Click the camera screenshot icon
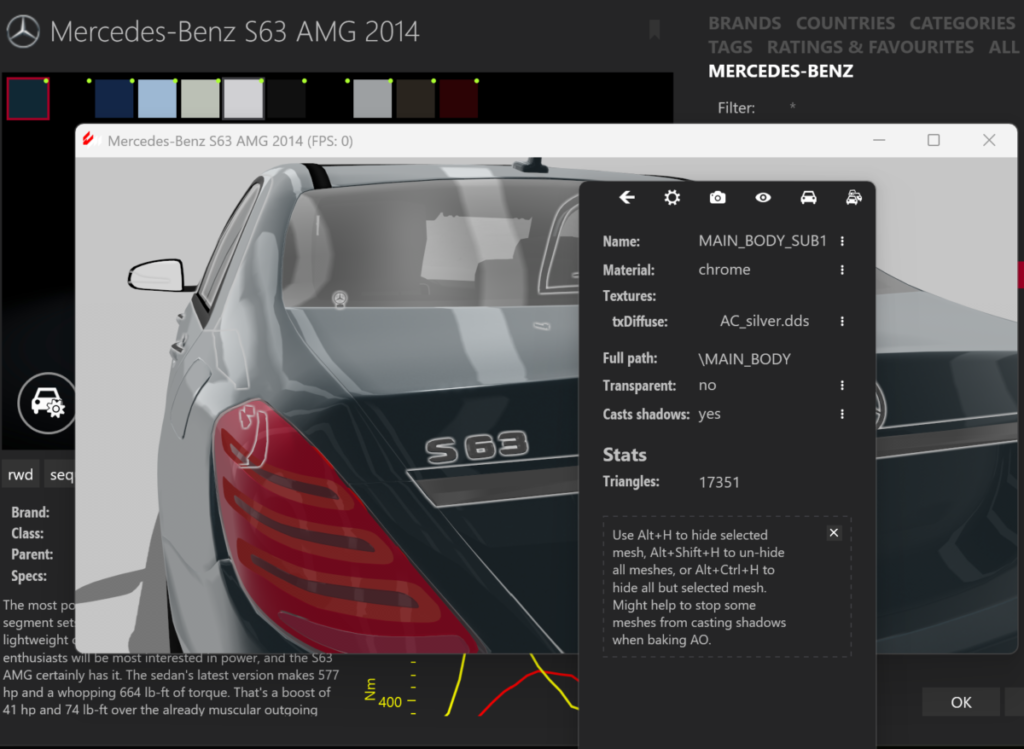The height and width of the screenshot is (749, 1024). [718, 197]
